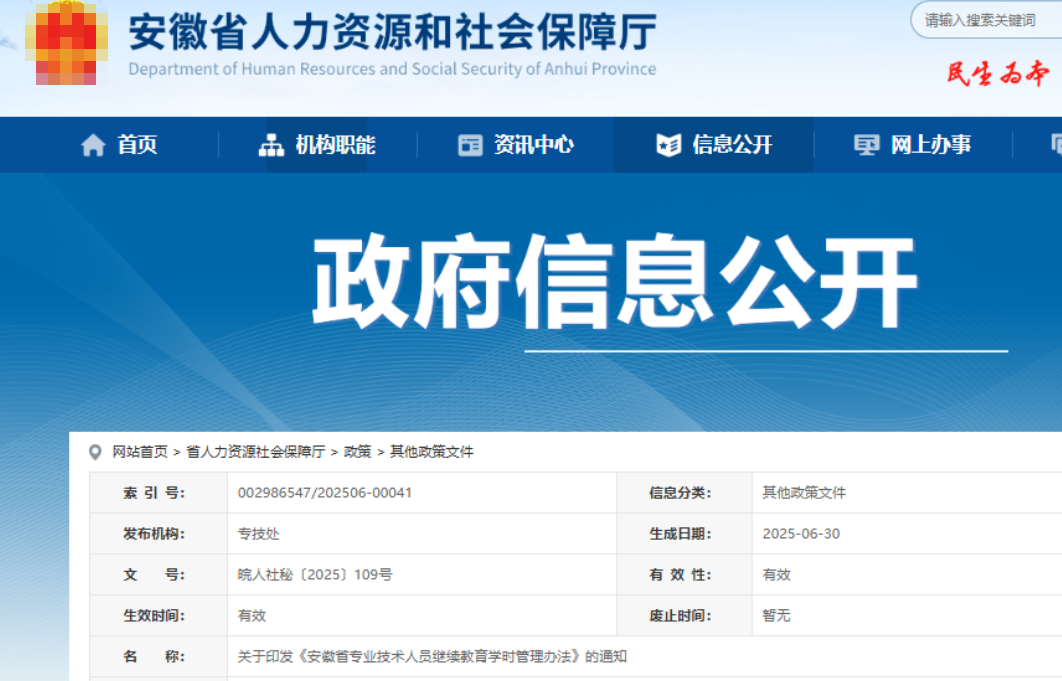Click the location pin icon in breadcrumb
The width and height of the screenshot is (1062, 681).
coord(95,452)
